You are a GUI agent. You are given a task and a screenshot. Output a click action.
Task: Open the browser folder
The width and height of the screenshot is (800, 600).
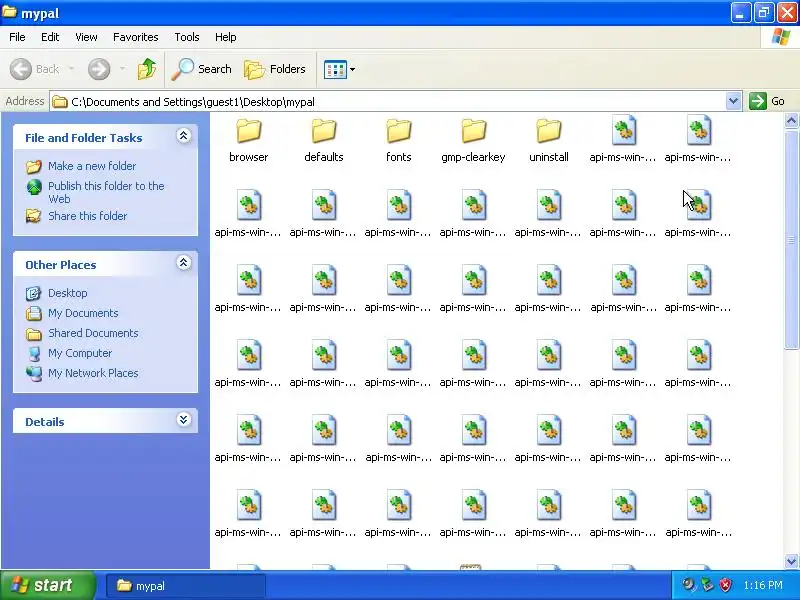coord(248,139)
